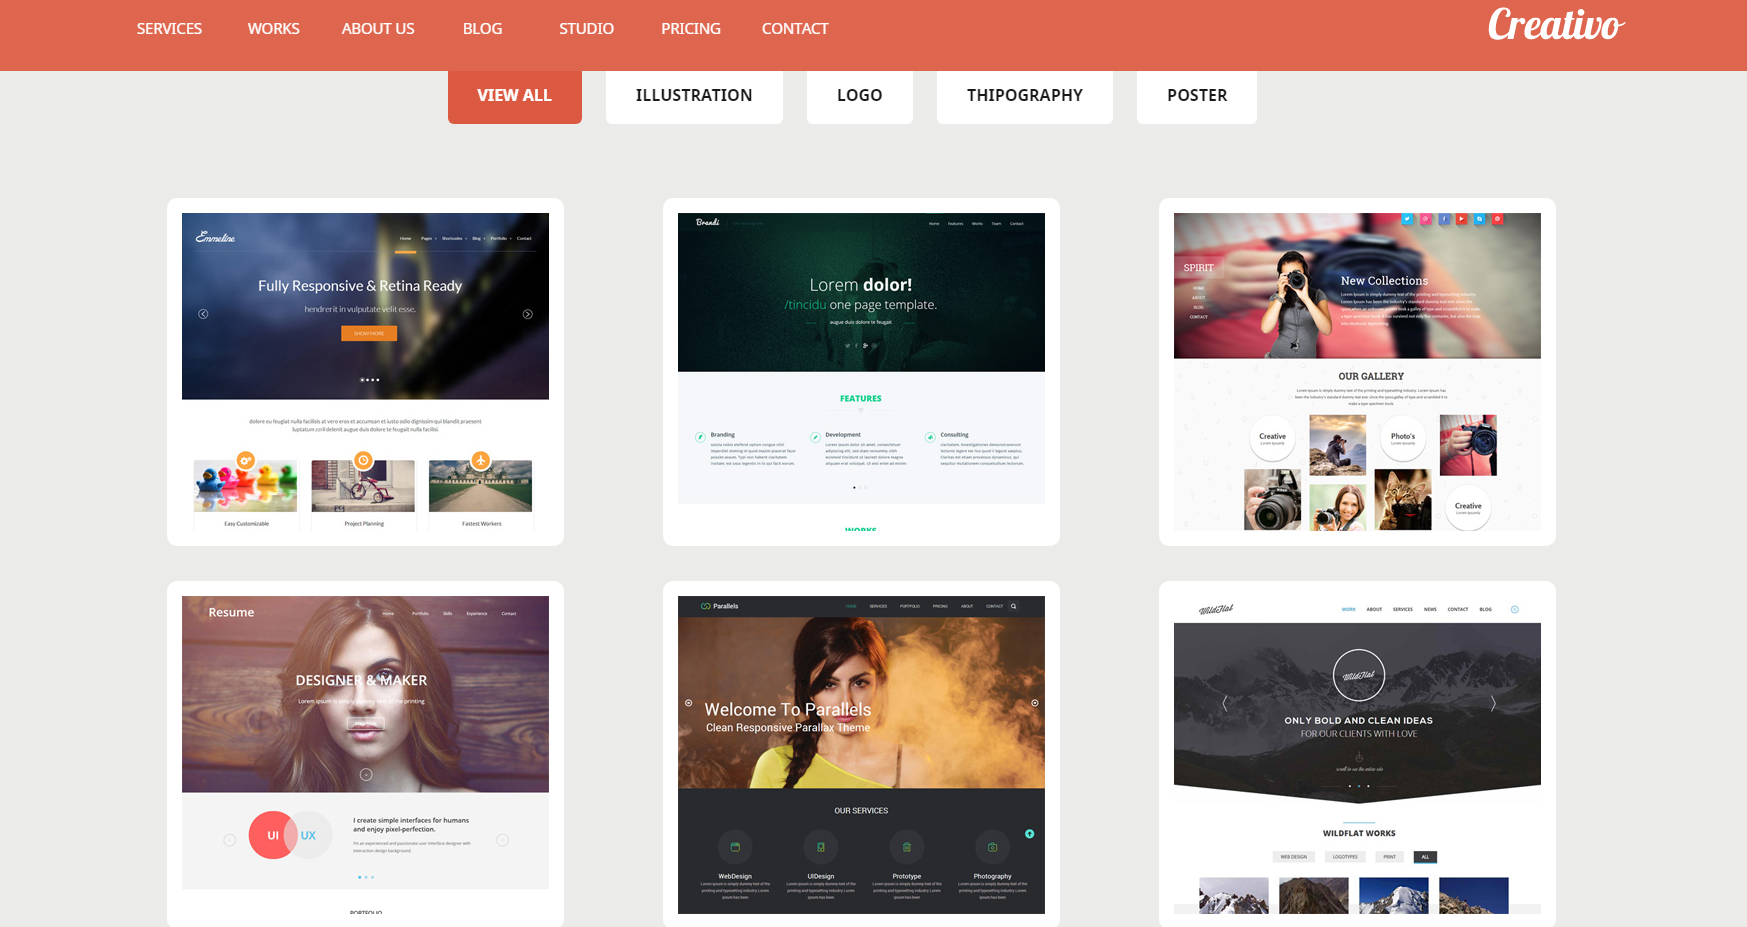1747x927 pixels.
Task: Open the Brandi one page template preview
Action: pos(861,371)
